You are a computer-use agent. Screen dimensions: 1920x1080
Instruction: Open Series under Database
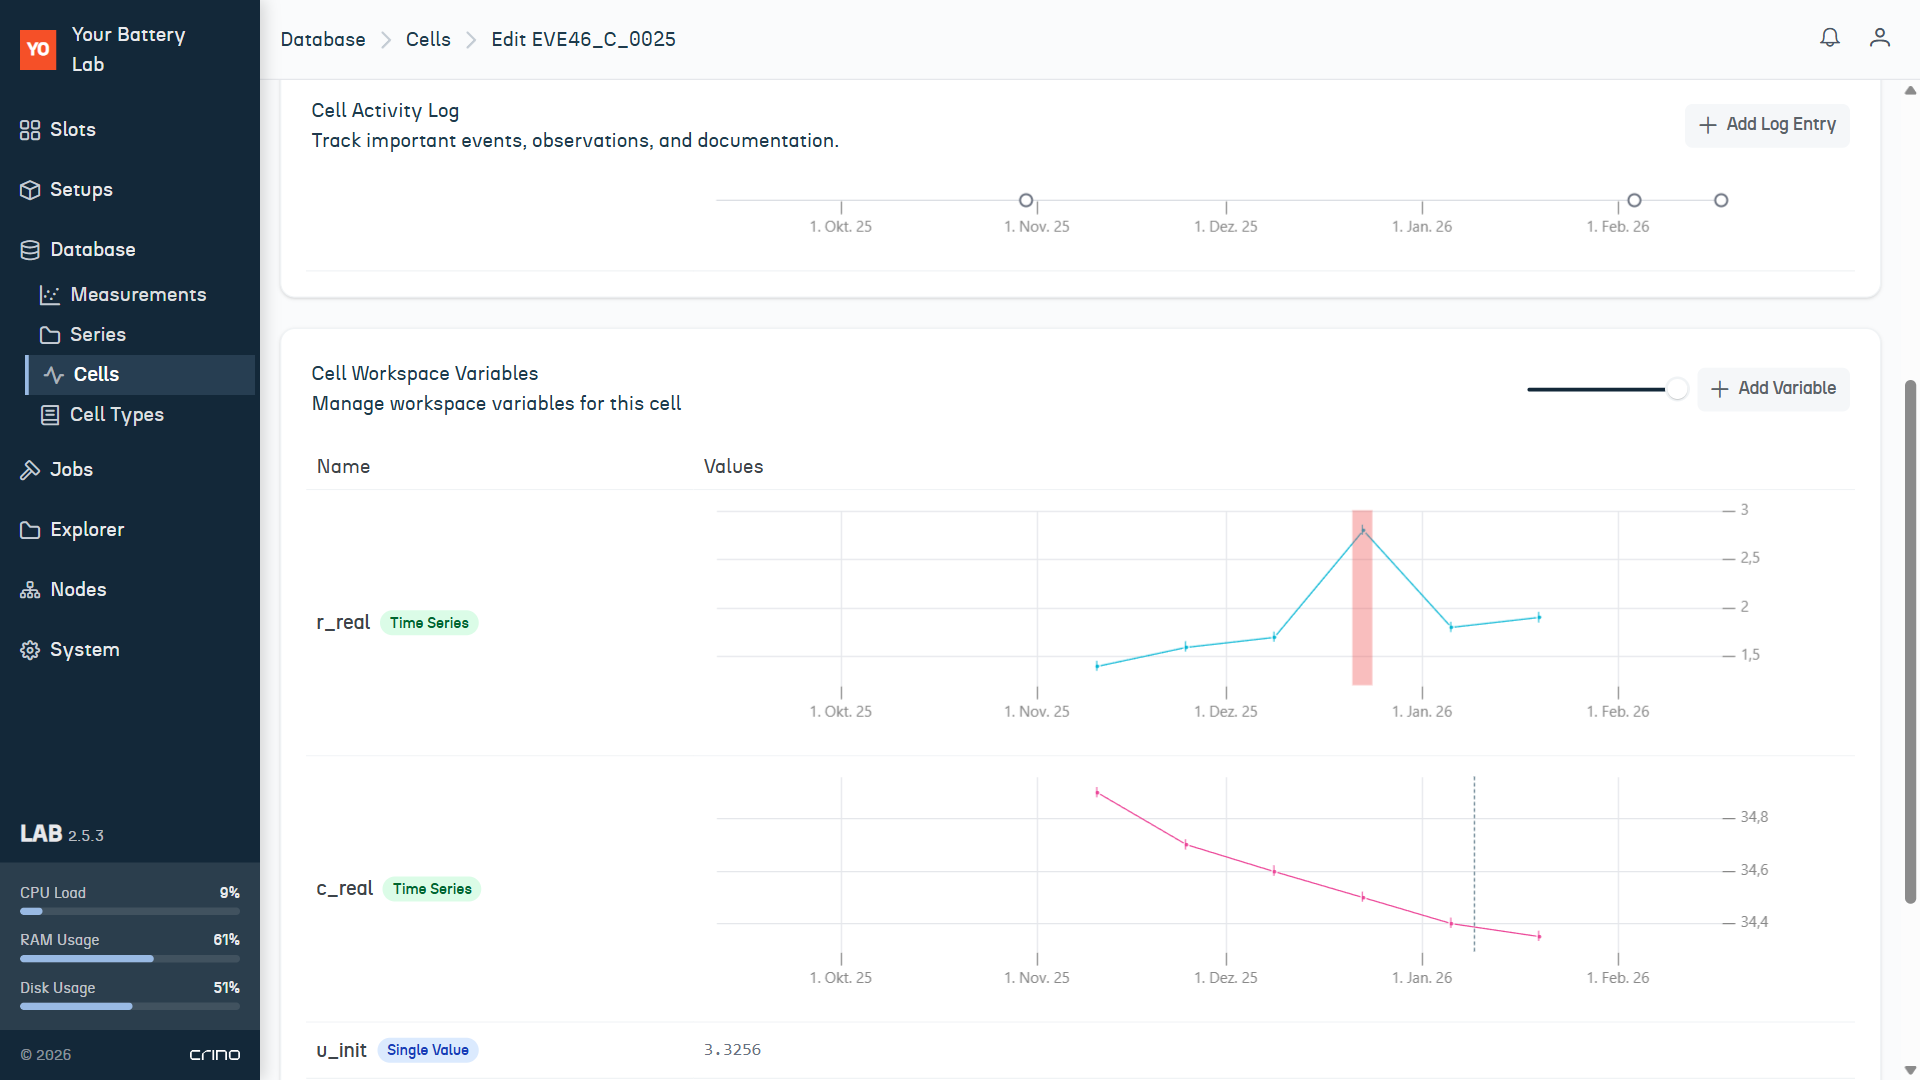pyautogui.click(x=97, y=335)
